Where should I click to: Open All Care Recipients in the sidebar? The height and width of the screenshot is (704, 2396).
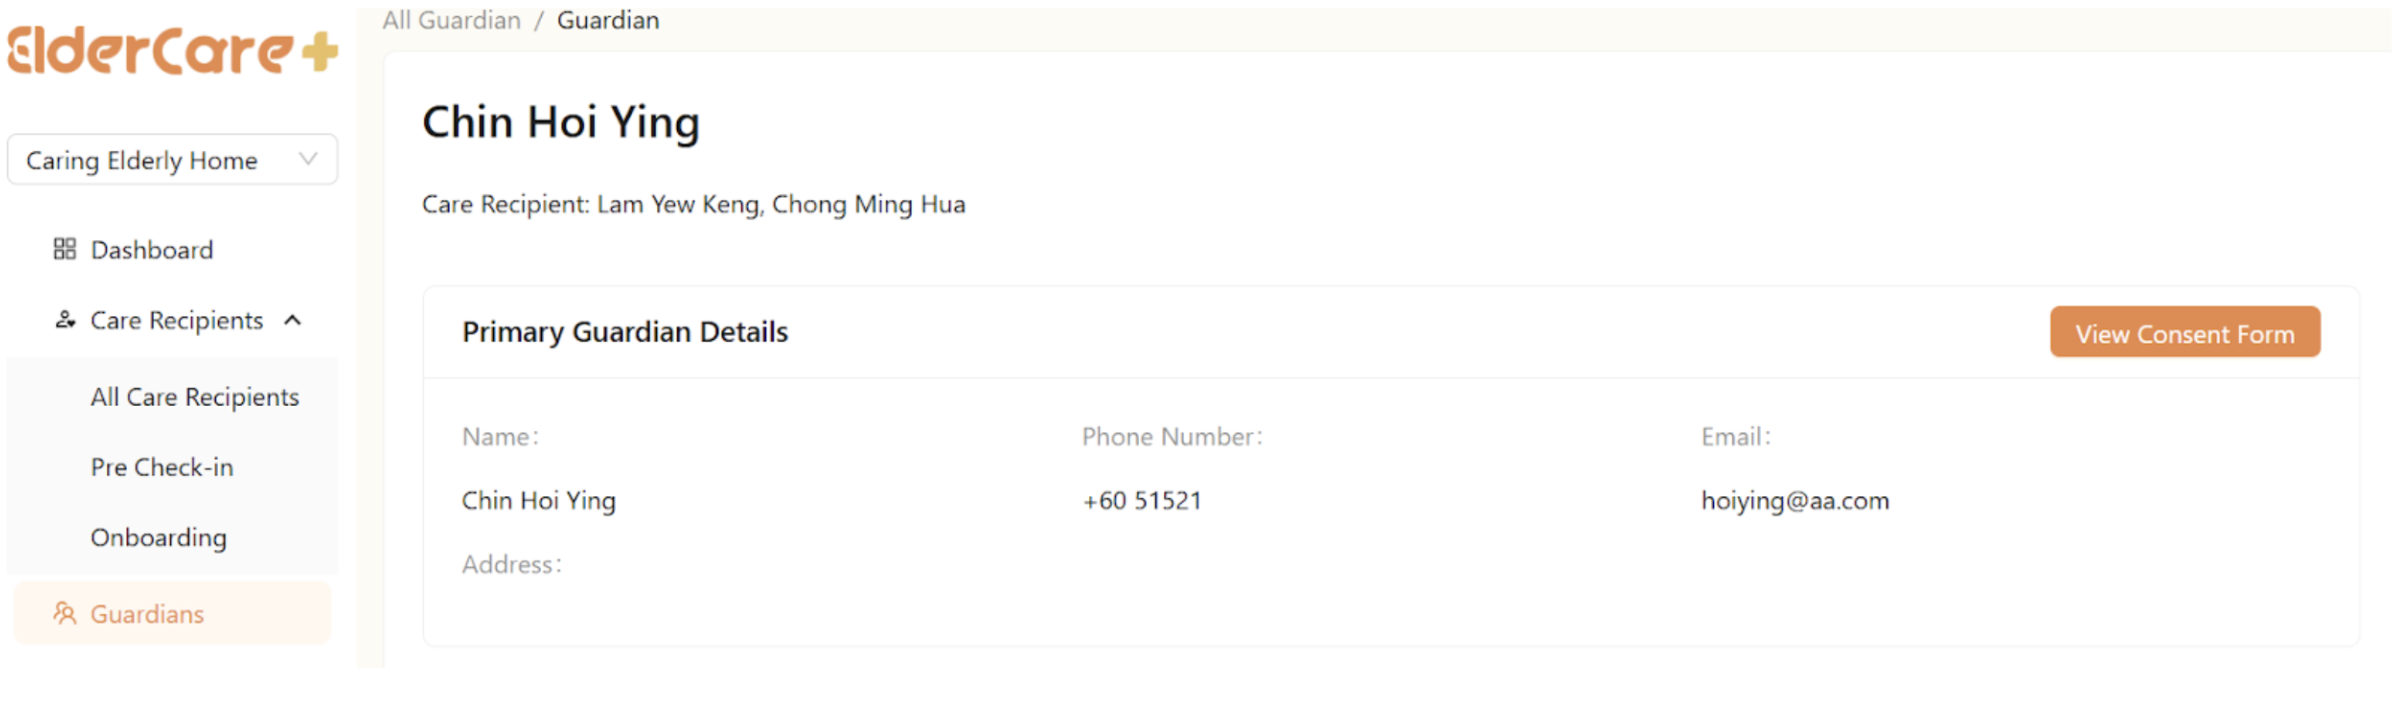(195, 397)
